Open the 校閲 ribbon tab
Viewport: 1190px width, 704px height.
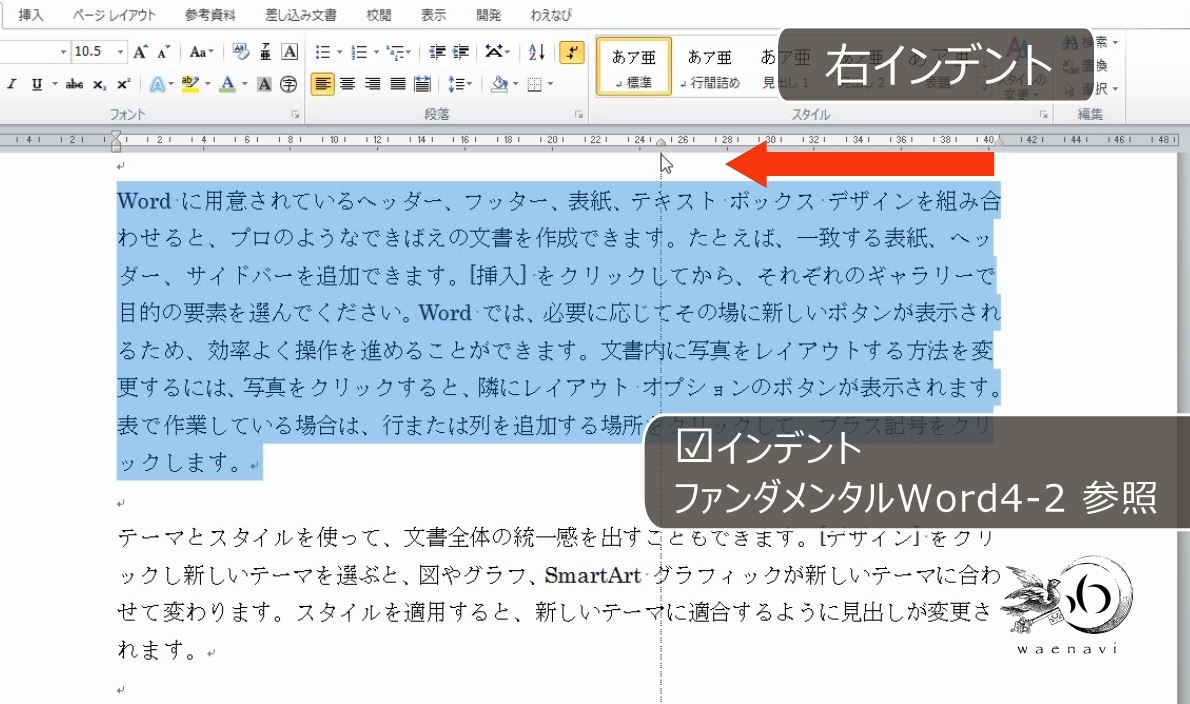(x=379, y=14)
